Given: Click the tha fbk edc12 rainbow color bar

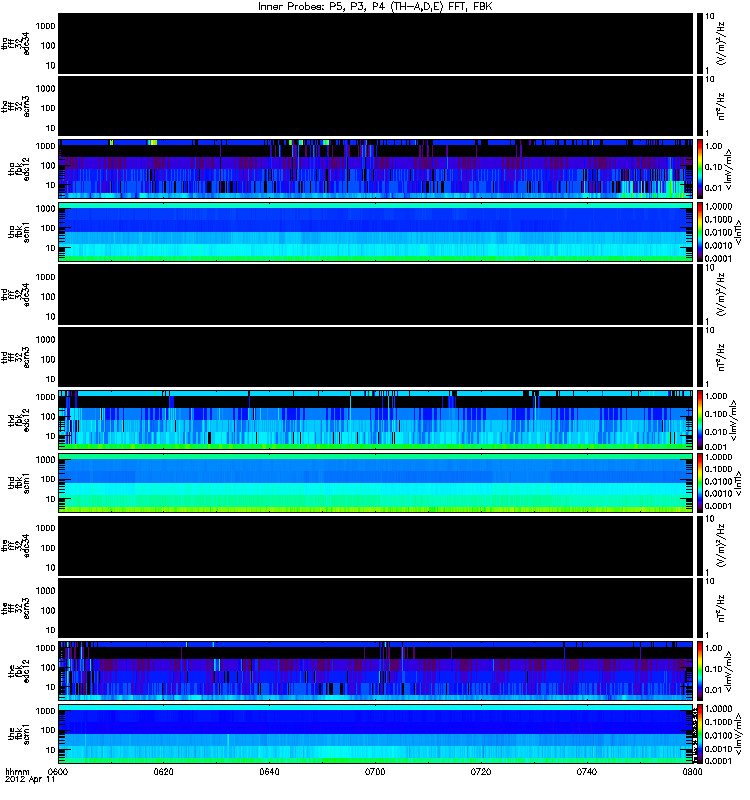Looking at the screenshot, I should [699, 169].
